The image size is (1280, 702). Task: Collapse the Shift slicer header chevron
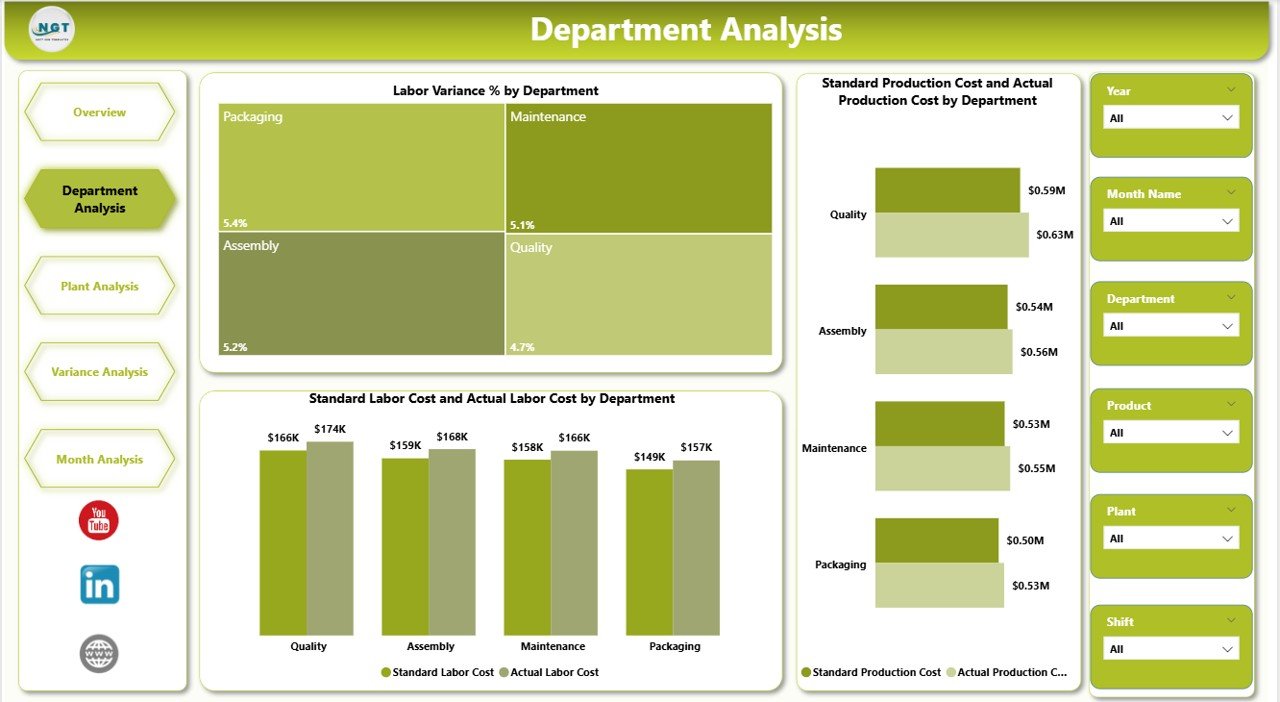[x=1230, y=621]
